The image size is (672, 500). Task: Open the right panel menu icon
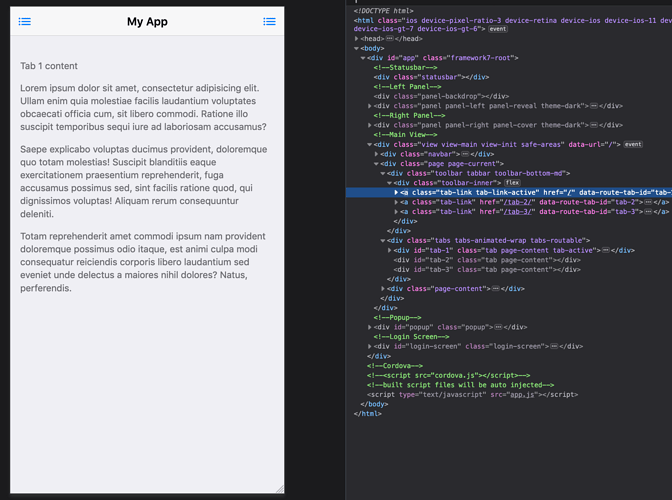click(x=269, y=21)
